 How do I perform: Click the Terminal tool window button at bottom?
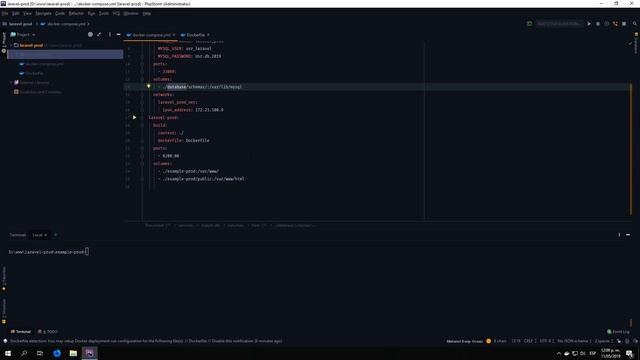pos(21,331)
